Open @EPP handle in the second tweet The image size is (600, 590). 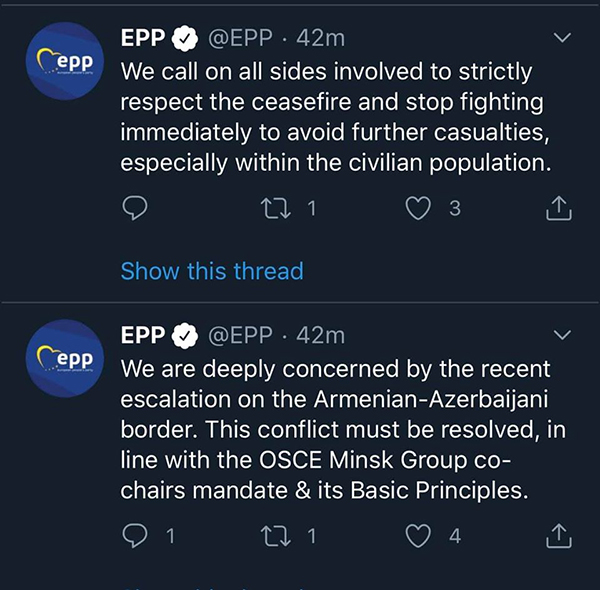pyautogui.click(x=240, y=336)
